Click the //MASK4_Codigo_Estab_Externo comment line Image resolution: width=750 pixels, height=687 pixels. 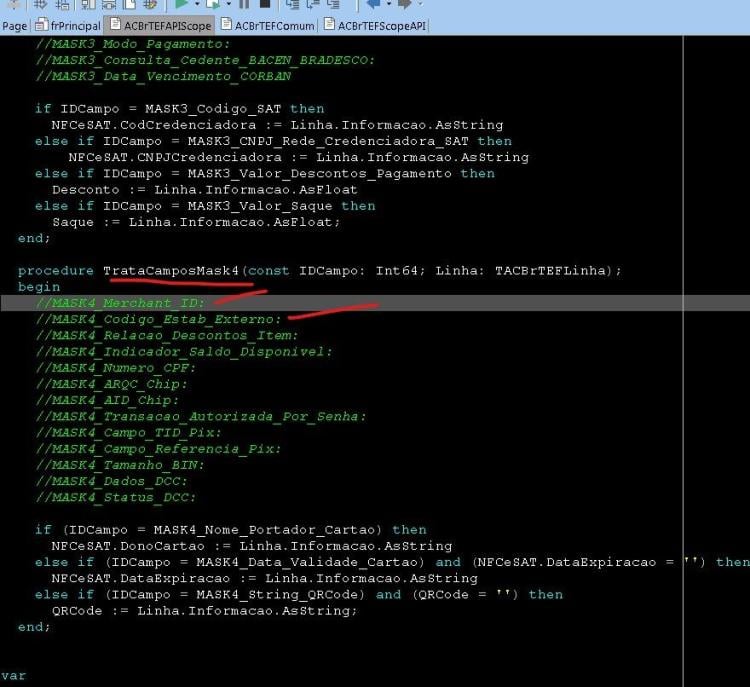158,319
